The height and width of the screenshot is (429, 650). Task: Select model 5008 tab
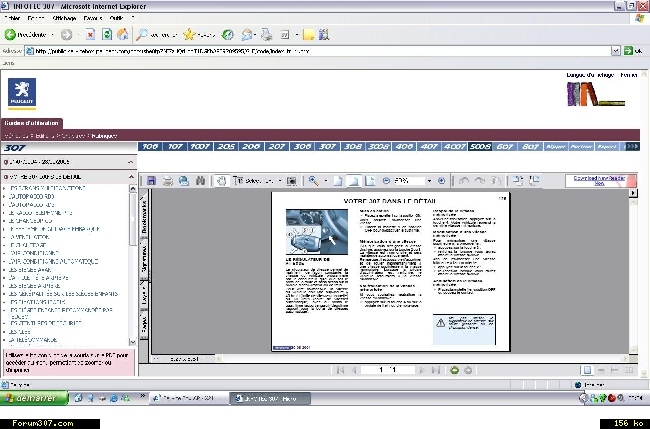(480, 147)
